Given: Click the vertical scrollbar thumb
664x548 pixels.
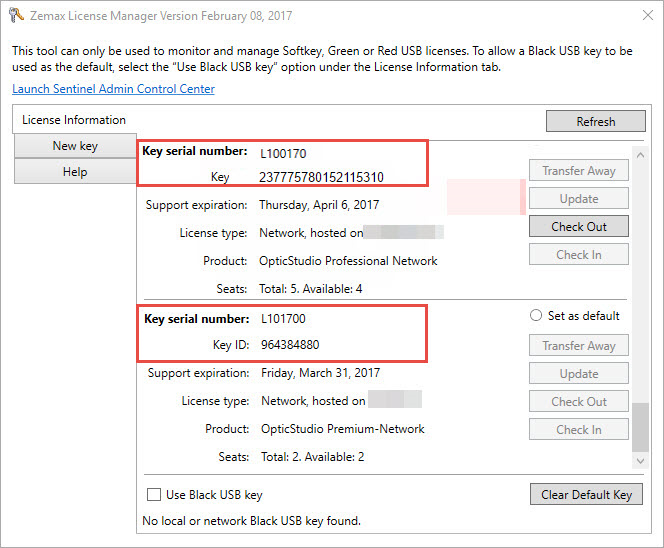Looking at the screenshot, I should point(640,427).
